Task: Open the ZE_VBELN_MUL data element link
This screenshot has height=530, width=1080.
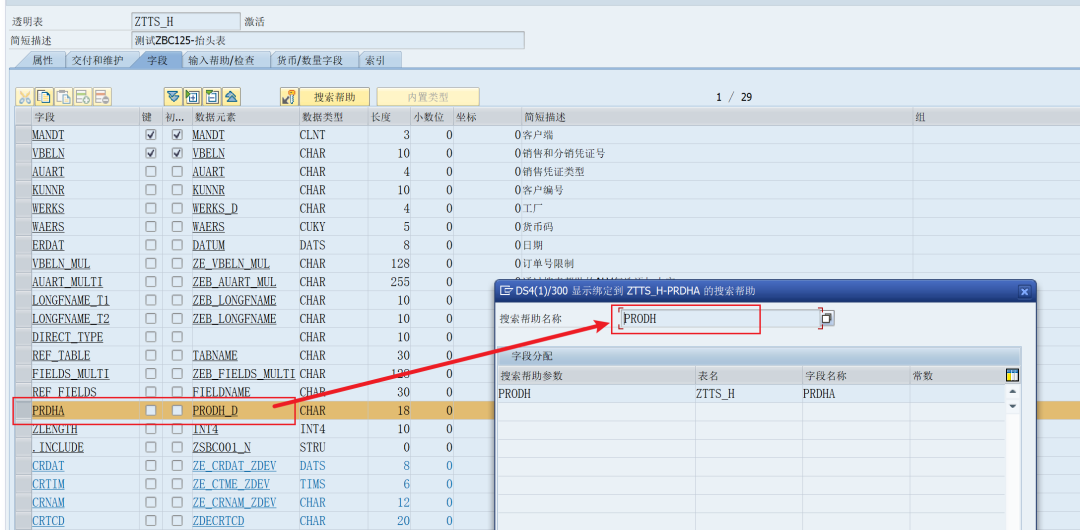Action: pos(231,263)
